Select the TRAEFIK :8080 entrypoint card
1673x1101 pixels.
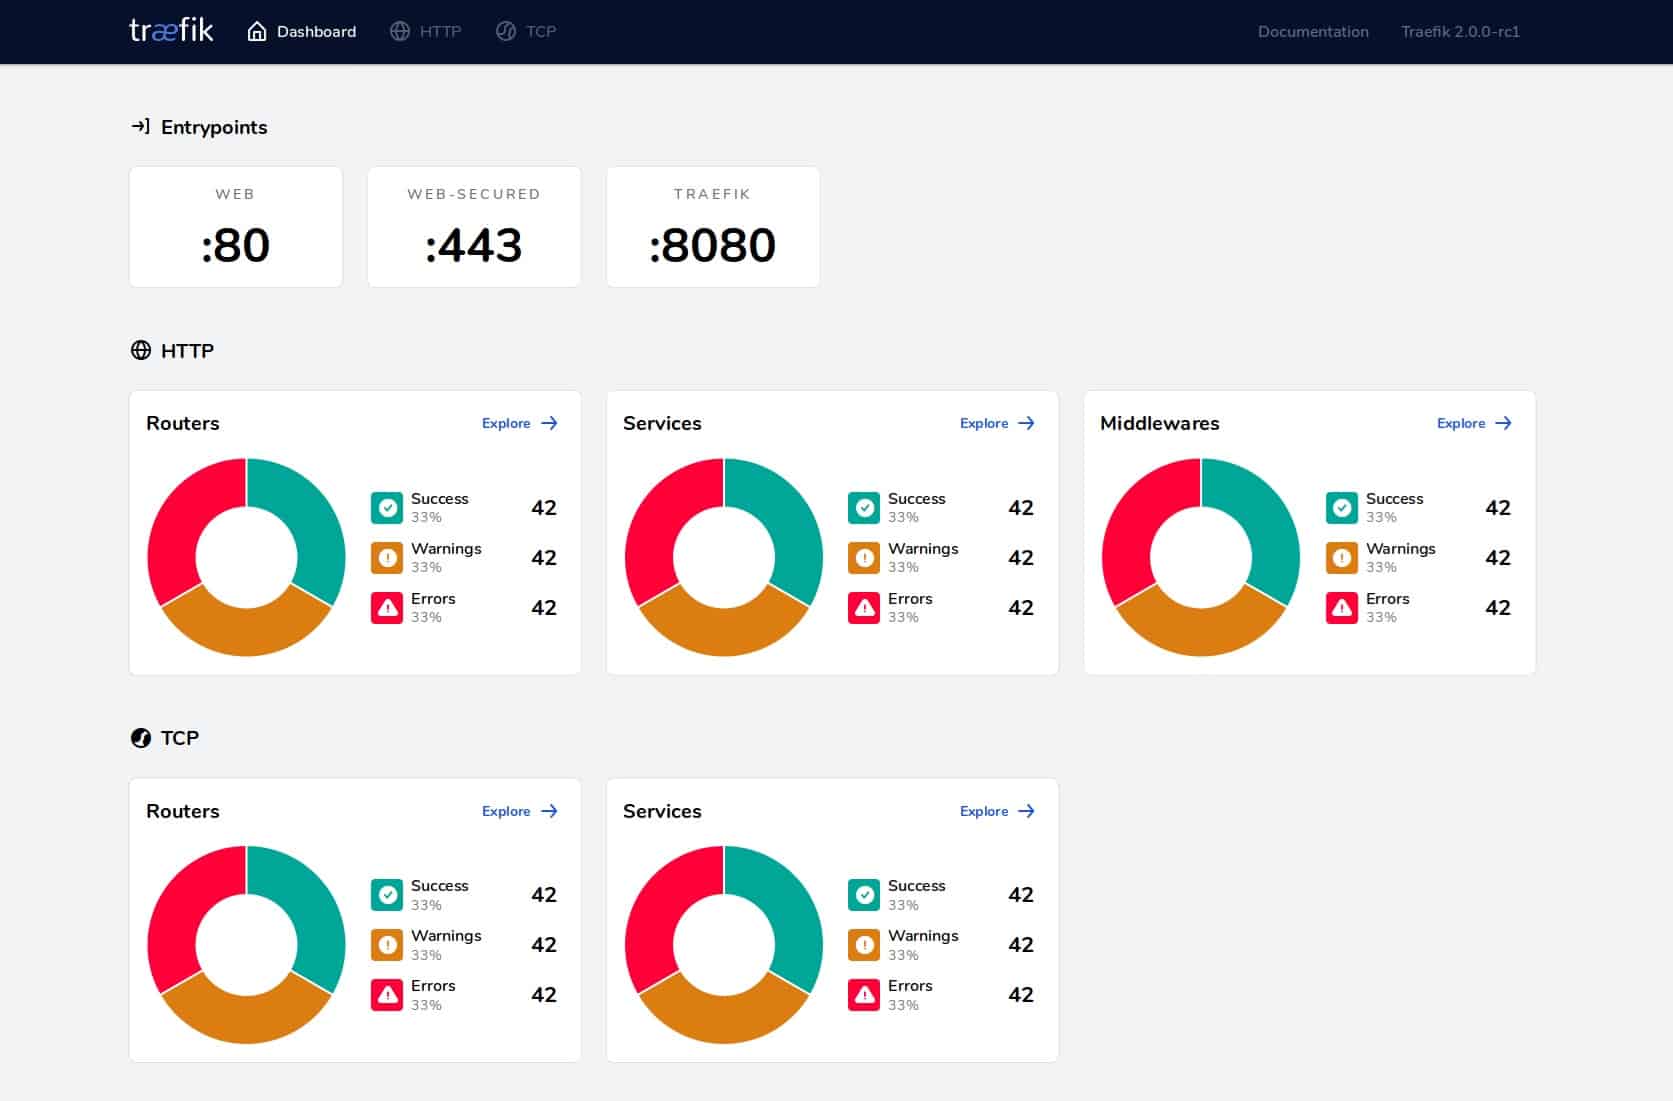(713, 227)
